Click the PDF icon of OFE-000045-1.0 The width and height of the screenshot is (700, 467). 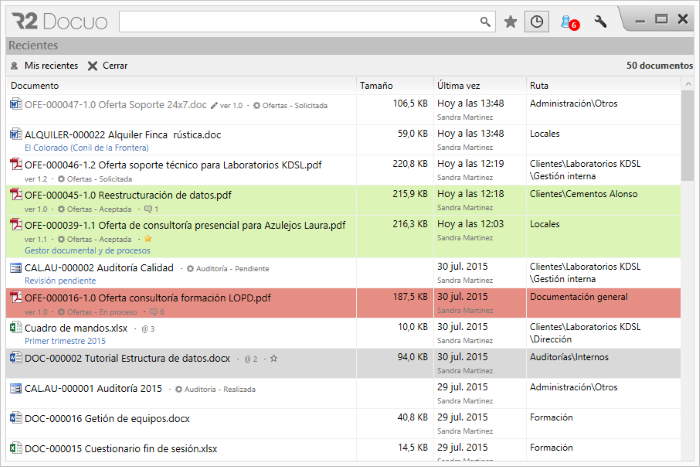[16, 195]
